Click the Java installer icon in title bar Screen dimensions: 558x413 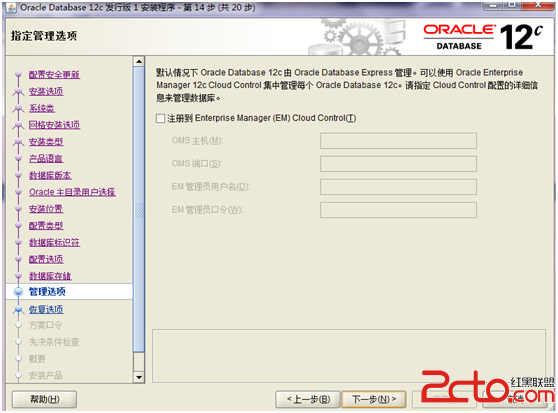11,7
